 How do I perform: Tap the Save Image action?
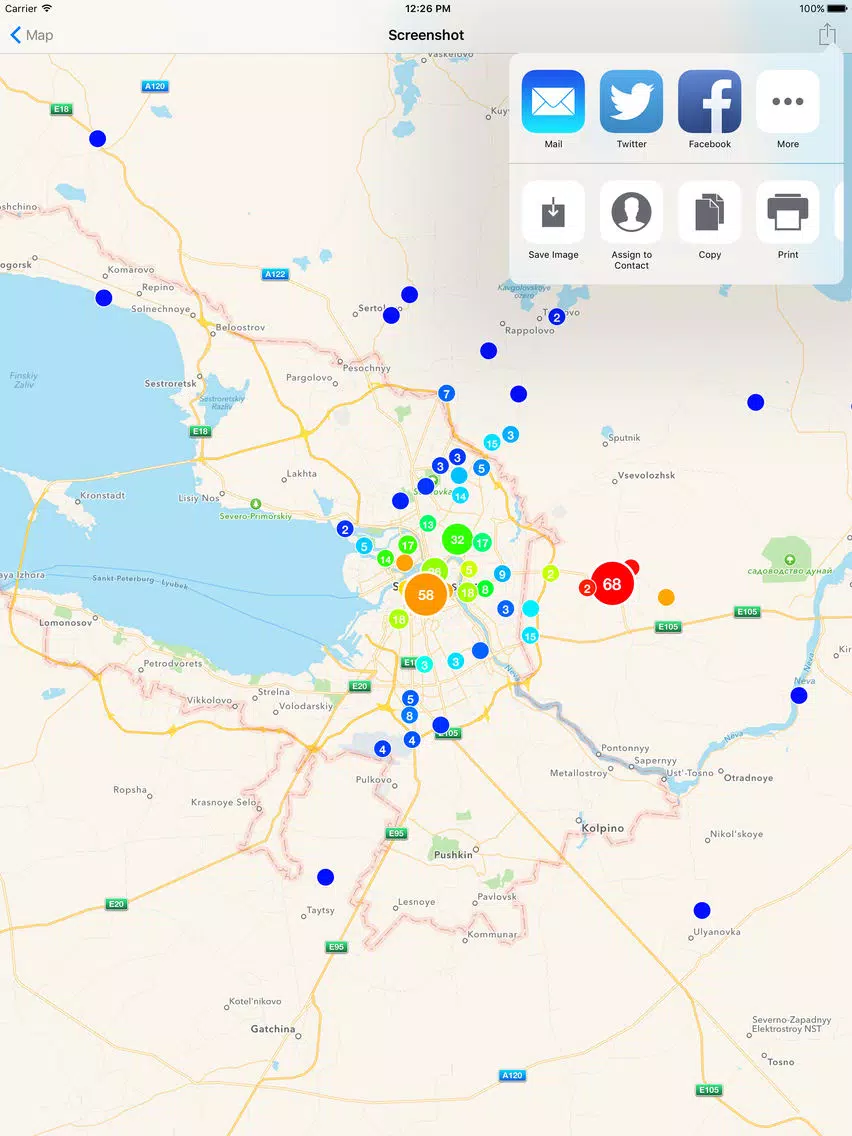point(553,212)
